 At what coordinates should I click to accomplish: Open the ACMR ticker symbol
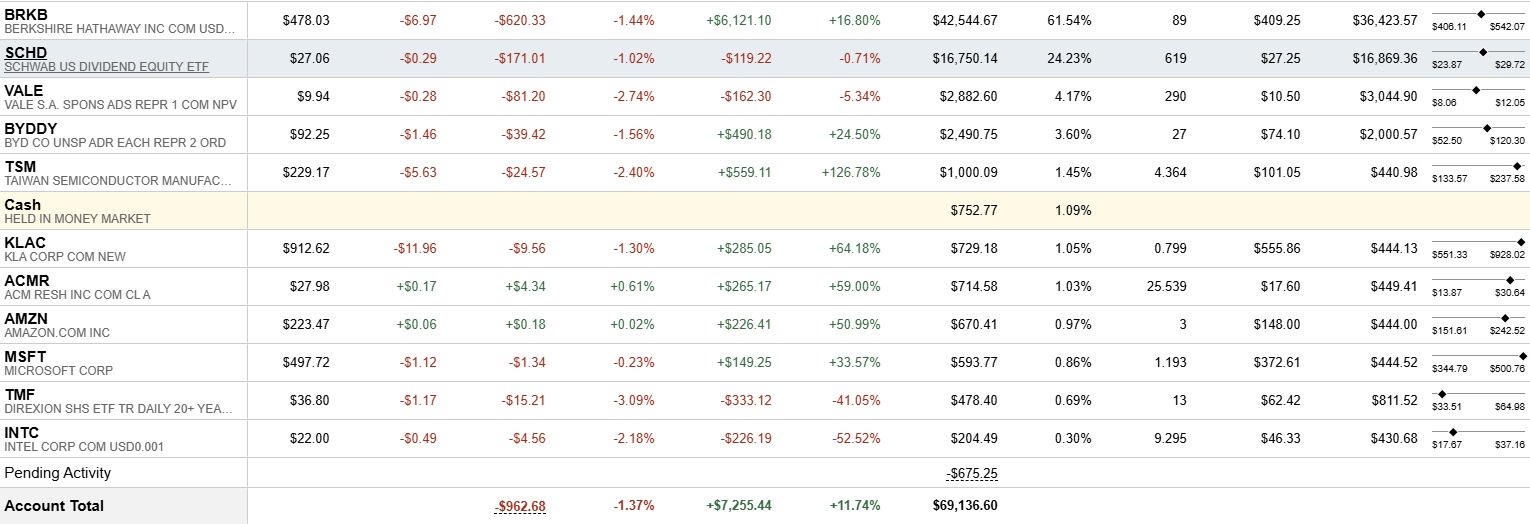[27, 280]
